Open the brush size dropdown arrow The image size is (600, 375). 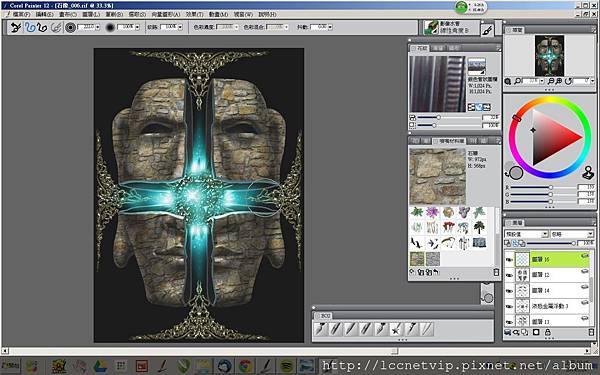(98, 27)
